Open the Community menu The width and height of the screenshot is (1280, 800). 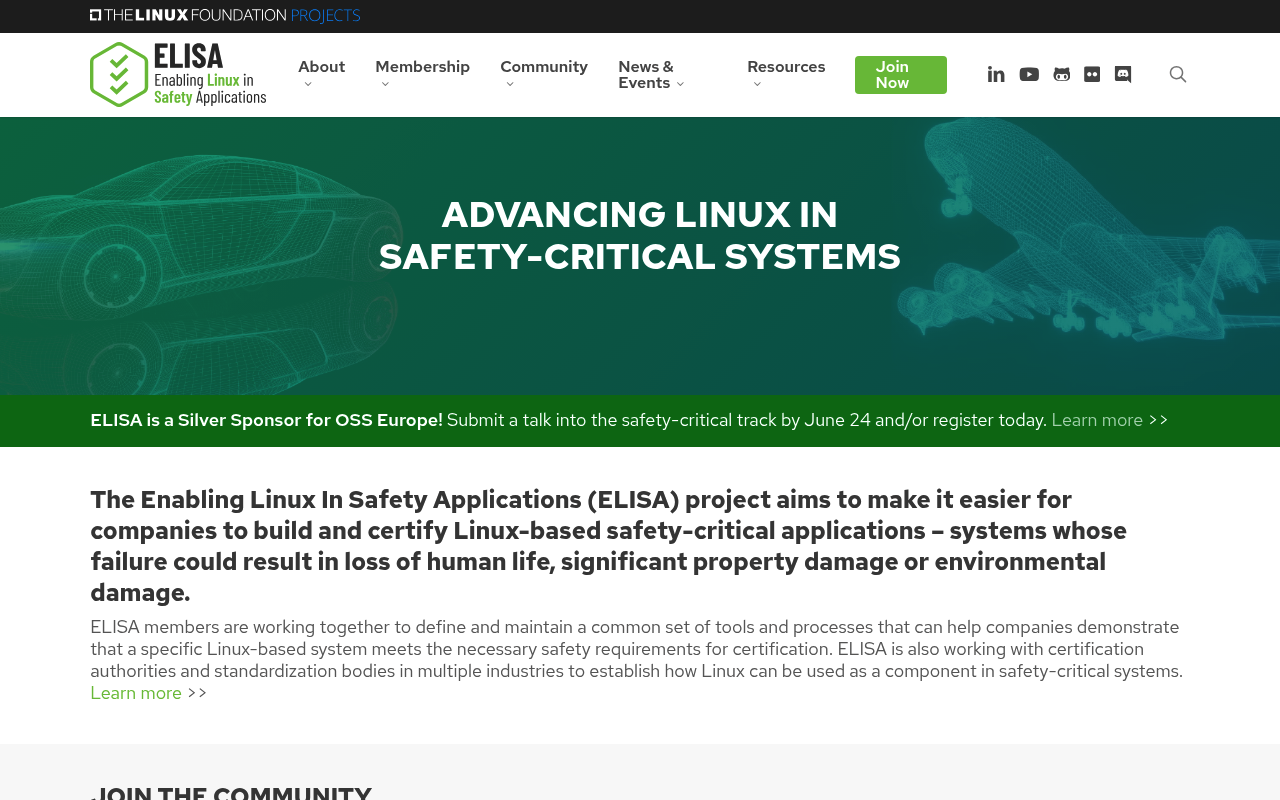(x=544, y=74)
